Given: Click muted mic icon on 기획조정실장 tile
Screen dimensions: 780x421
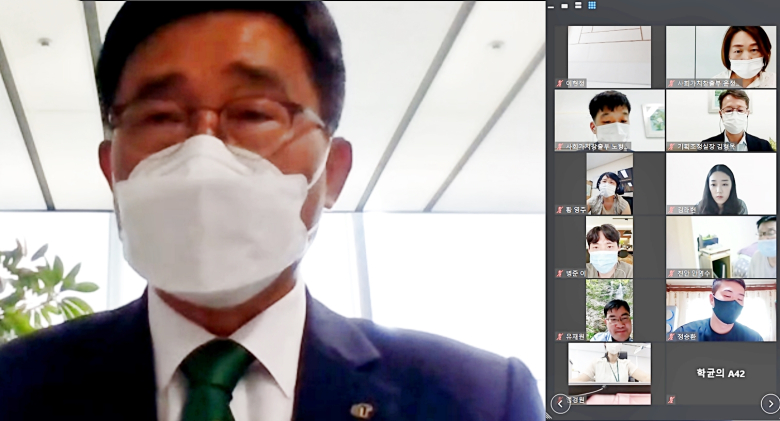Looking at the screenshot, I should 671,147.
